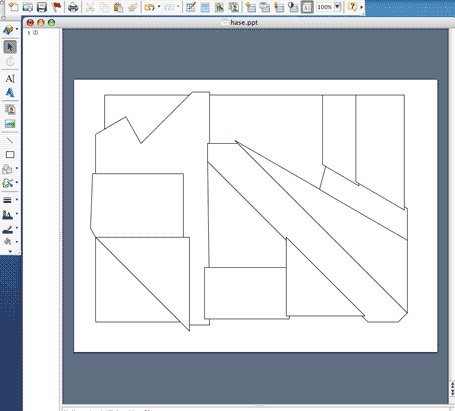Click the Tables and Borders pencil icon

point(191,7)
